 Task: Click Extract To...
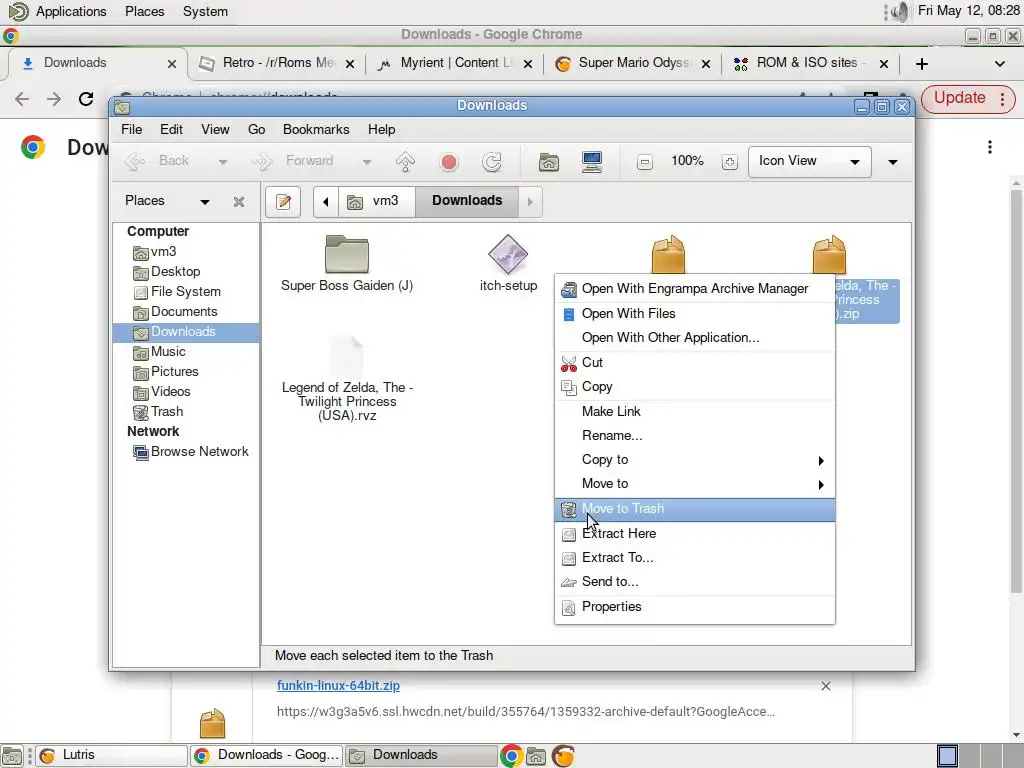[x=695, y=558]
